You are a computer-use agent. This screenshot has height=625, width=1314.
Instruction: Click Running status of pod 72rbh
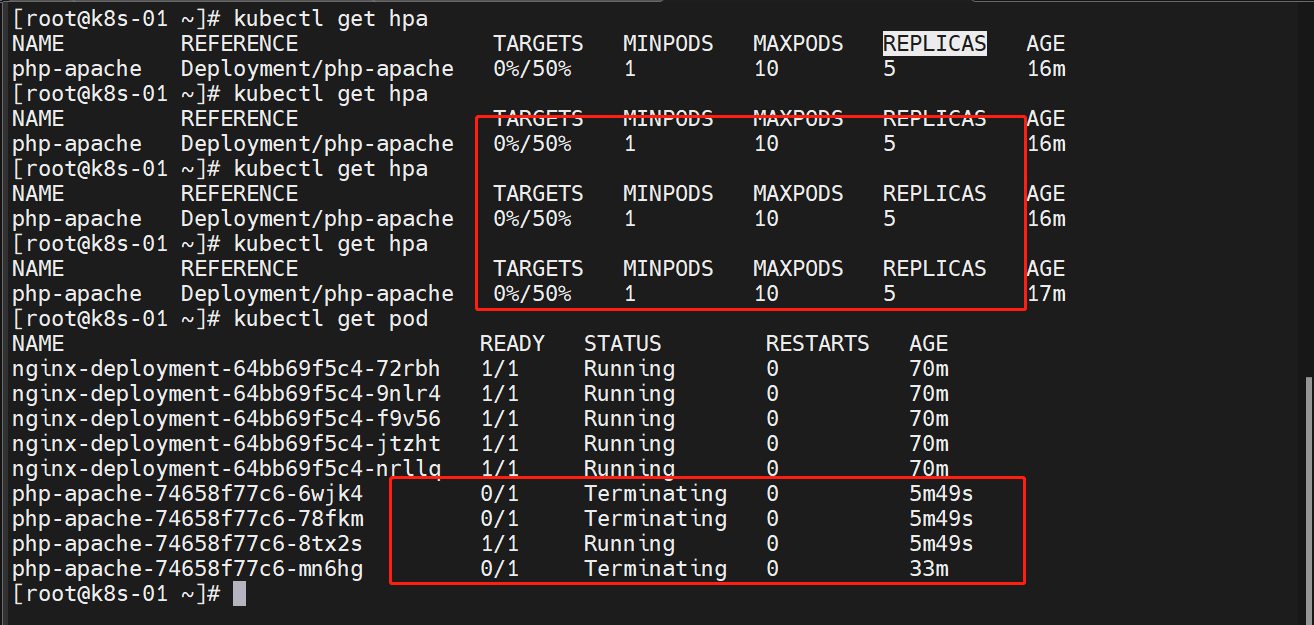pyautogui.click(x=630, y=369)
